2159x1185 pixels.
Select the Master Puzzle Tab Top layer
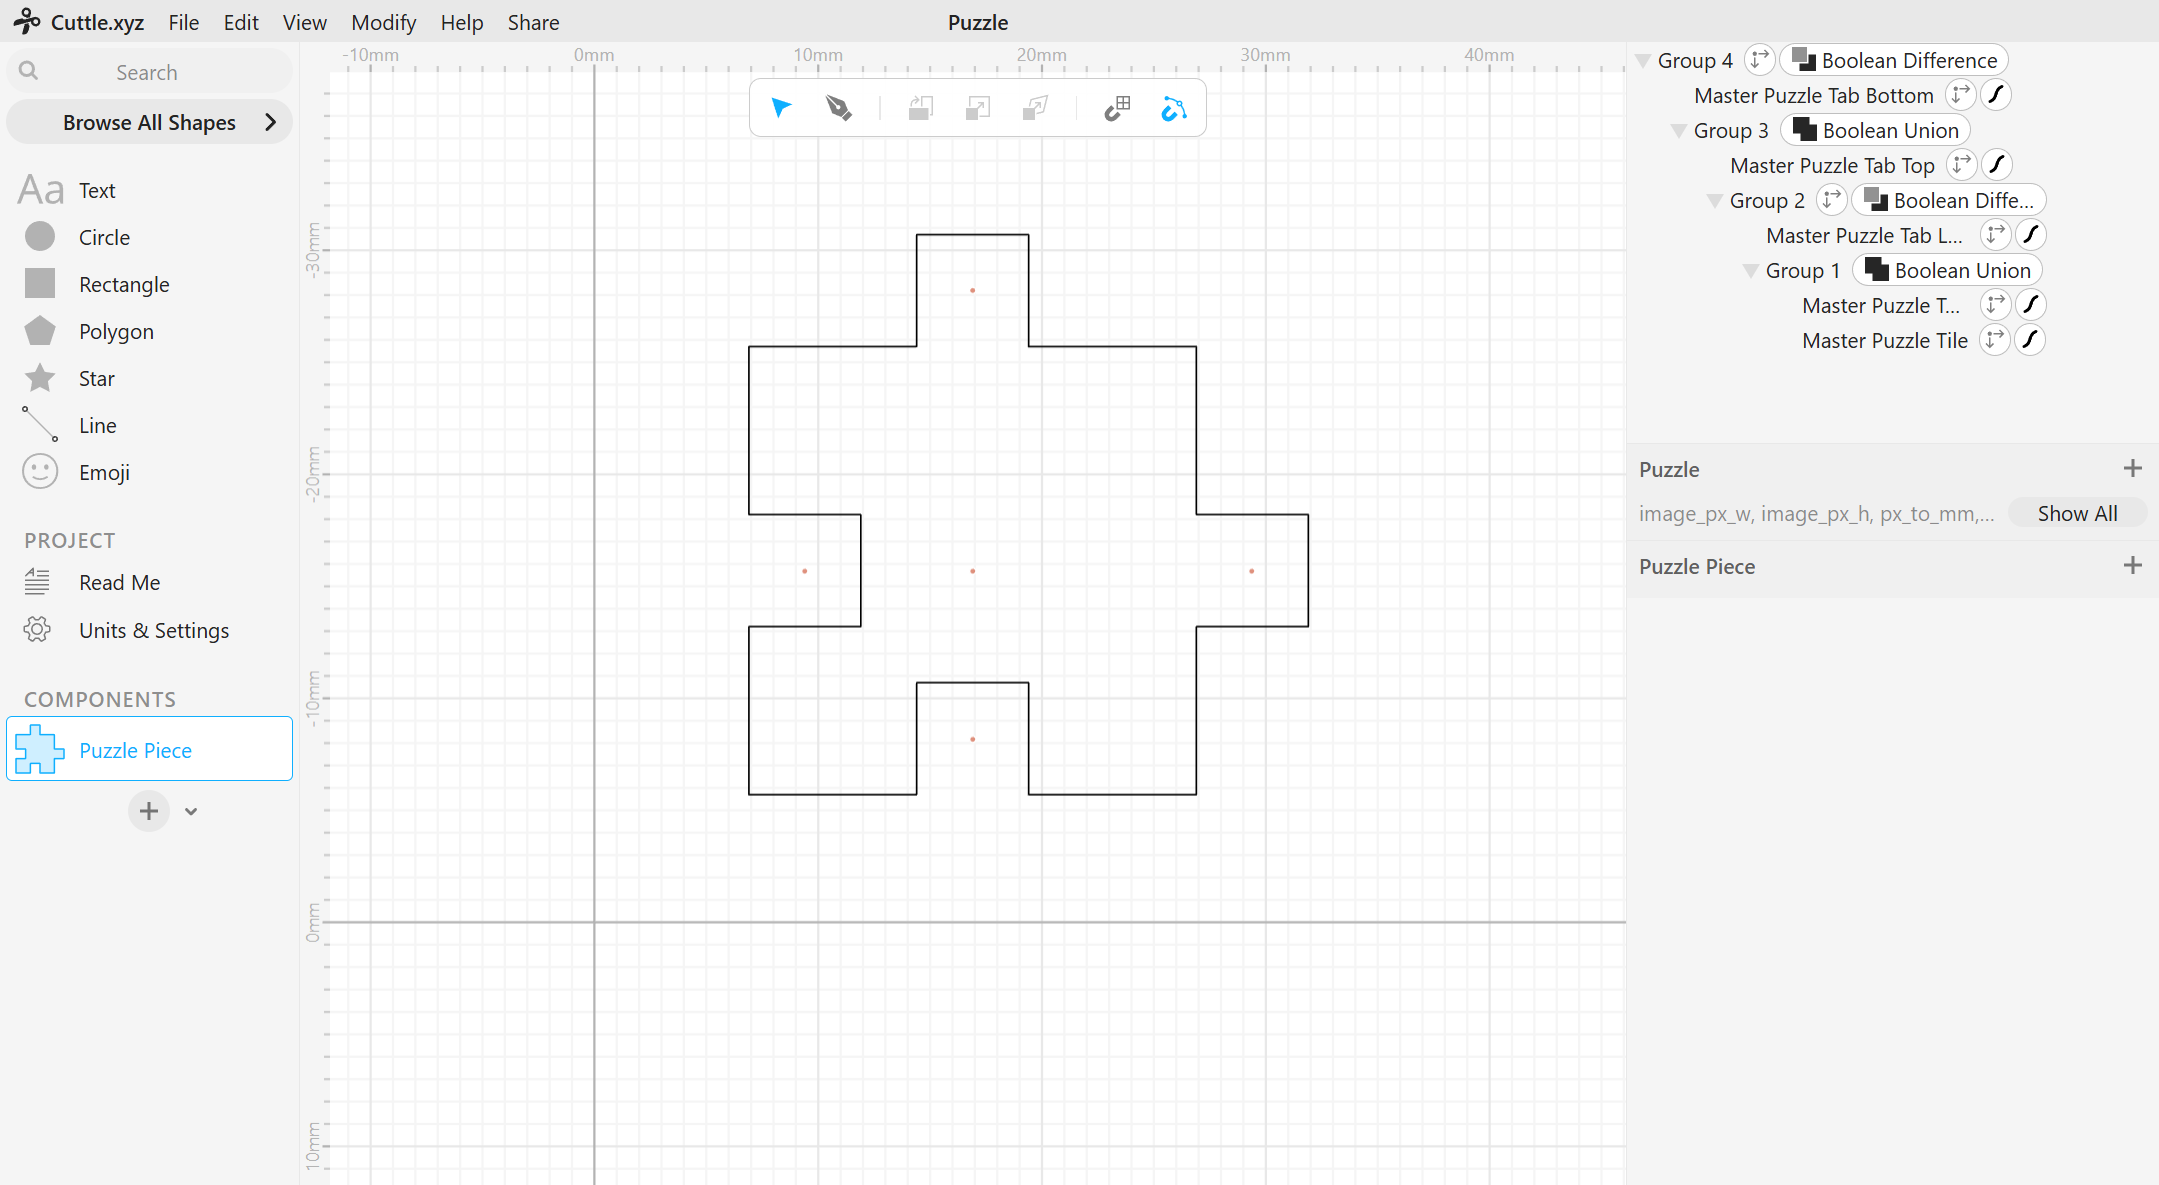[1832, 166]
